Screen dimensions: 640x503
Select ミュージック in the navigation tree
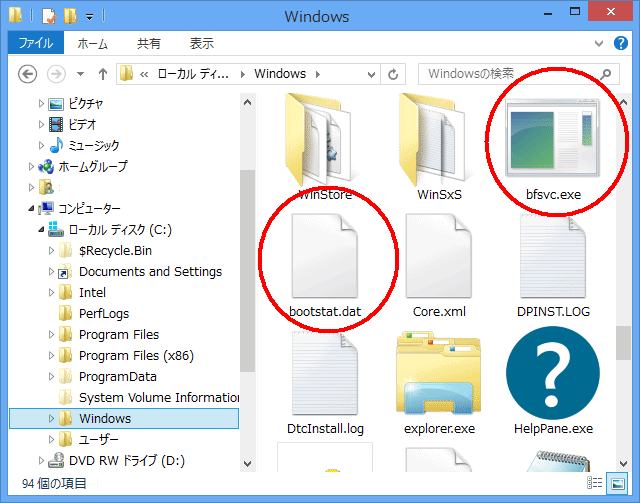[x=93, y=145]
